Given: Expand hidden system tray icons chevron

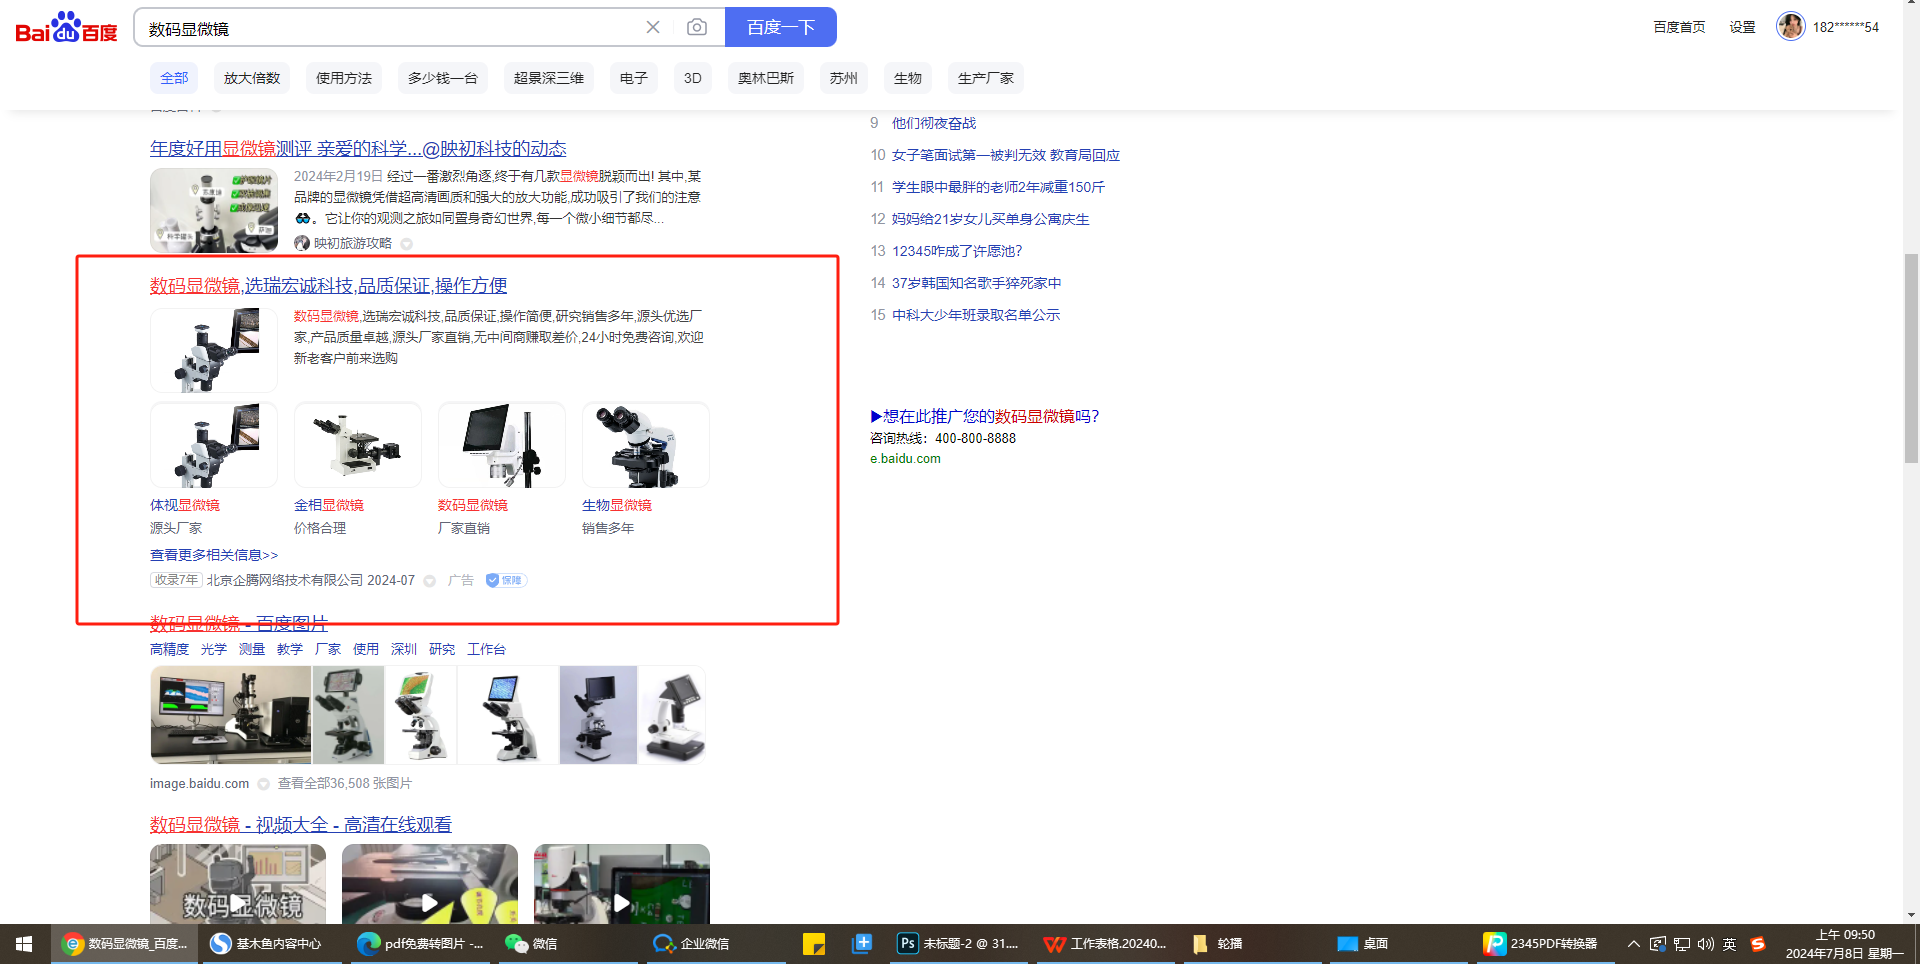Looking at the screenshot, I should [1633, 943].
